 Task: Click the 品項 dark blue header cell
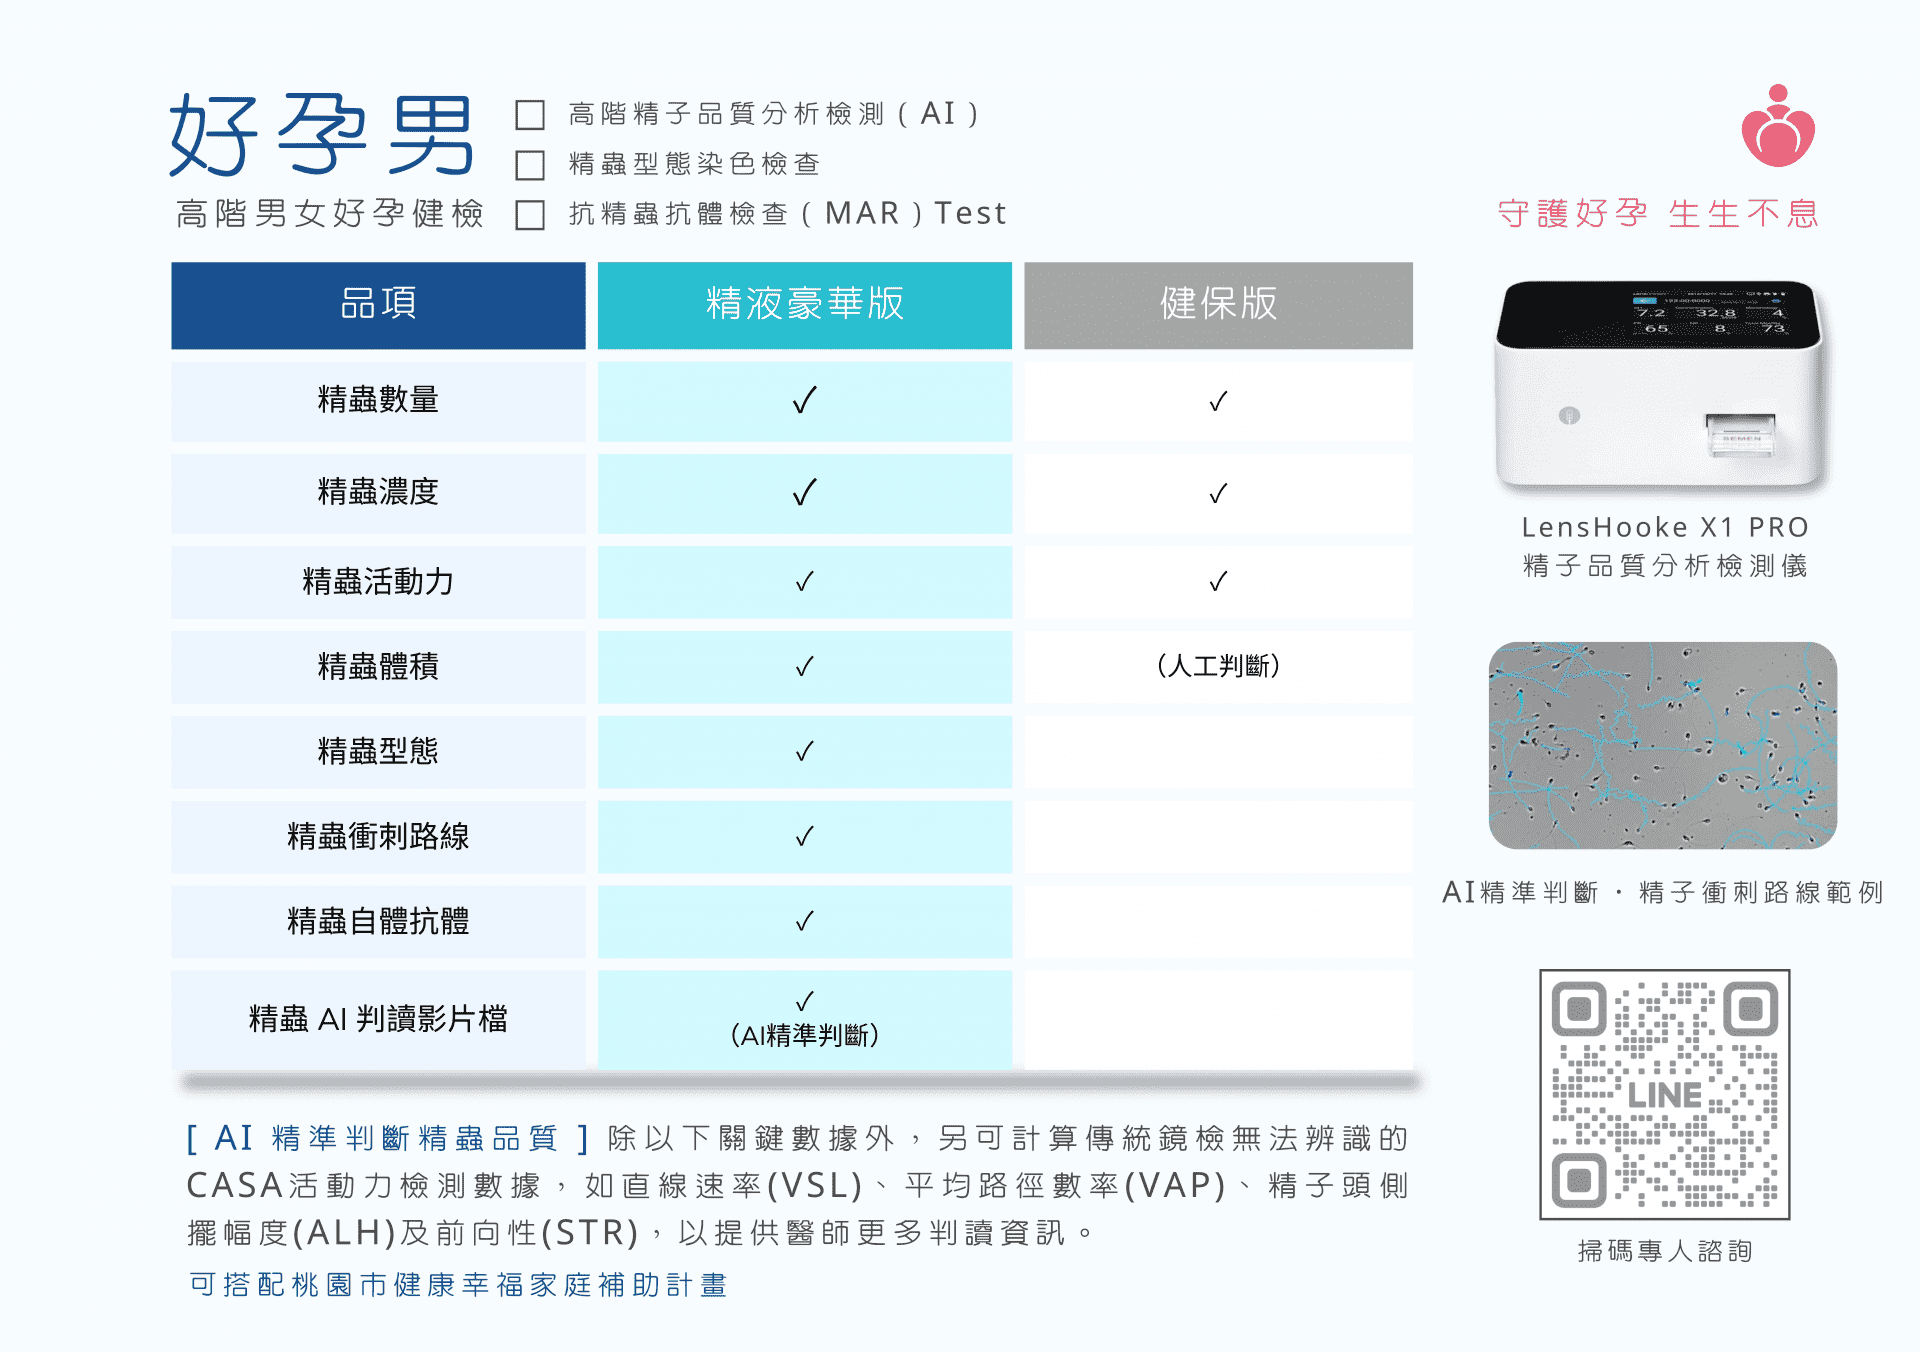pyautogui.click(x=378, y=305)
